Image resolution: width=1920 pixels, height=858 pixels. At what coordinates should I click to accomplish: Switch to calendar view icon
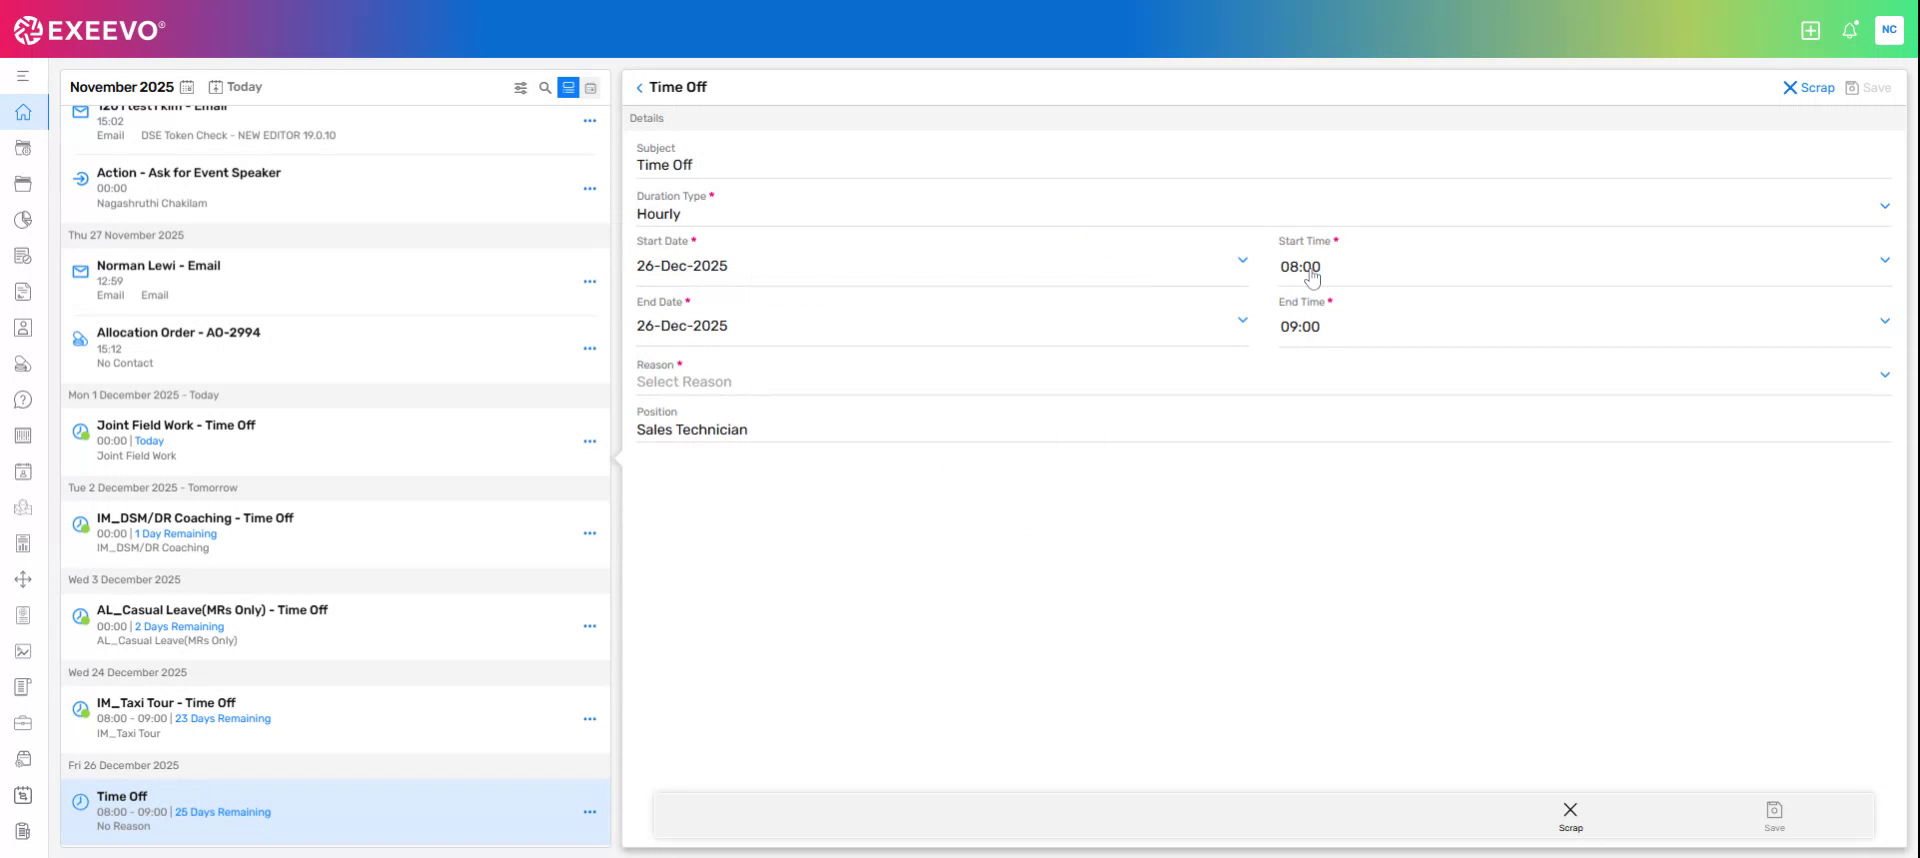[x=591, y=88]
